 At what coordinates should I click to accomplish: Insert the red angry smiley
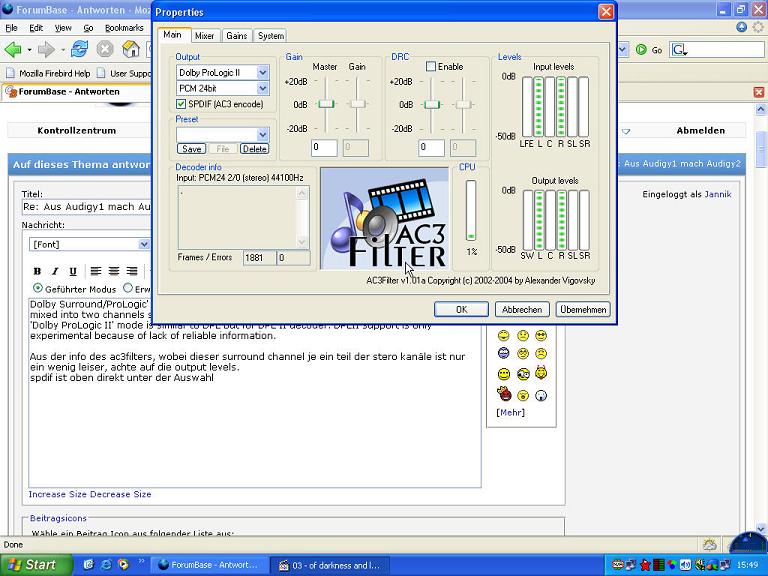click(x=504, y=394)
